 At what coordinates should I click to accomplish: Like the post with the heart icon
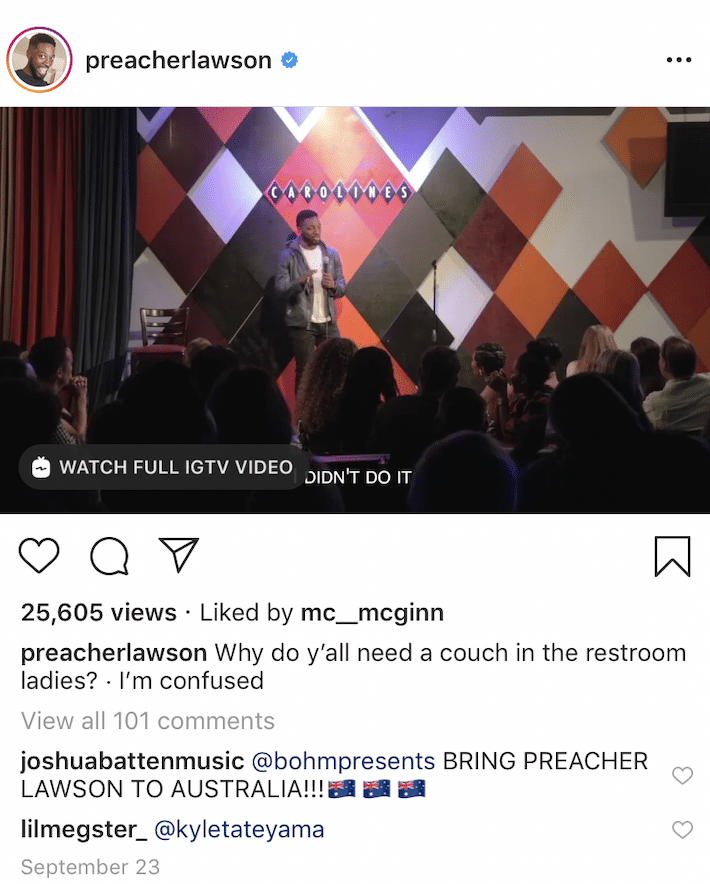coord(39,555)
